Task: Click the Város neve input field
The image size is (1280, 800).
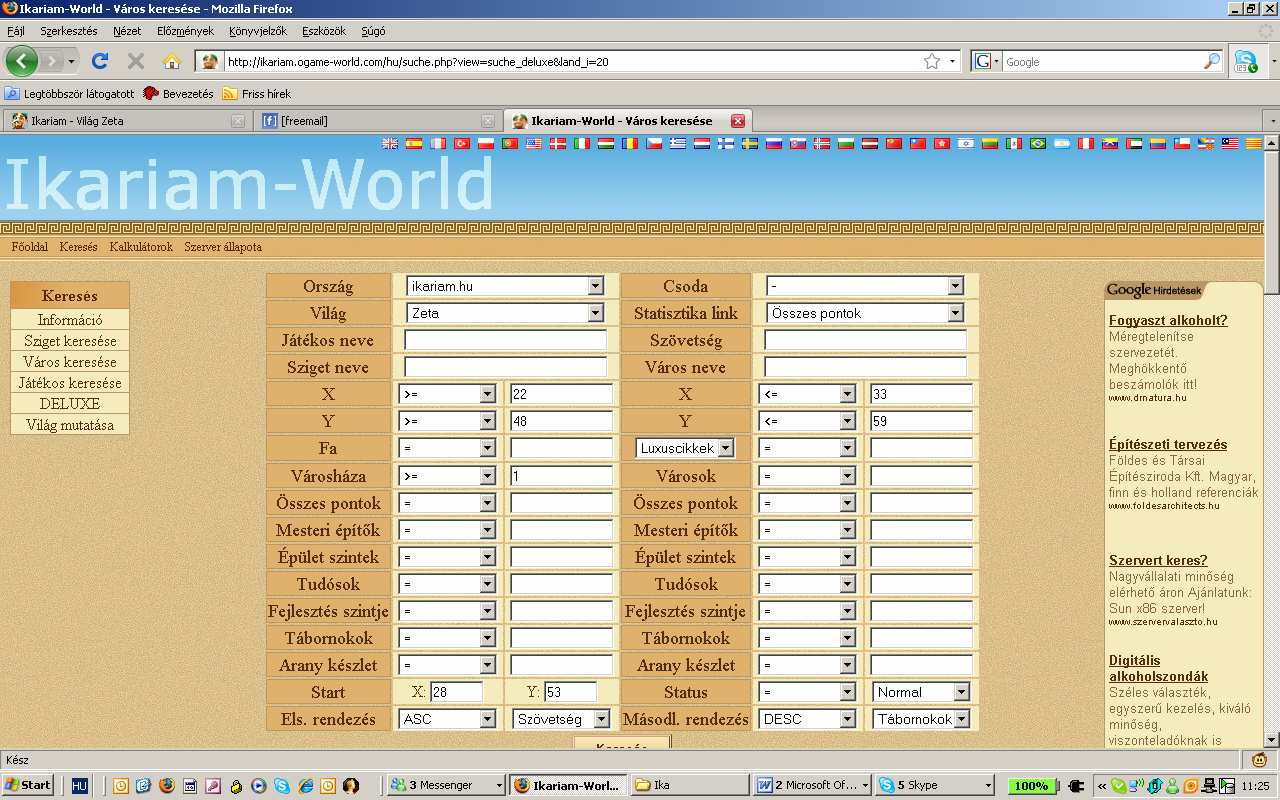Action: point(865,367)
